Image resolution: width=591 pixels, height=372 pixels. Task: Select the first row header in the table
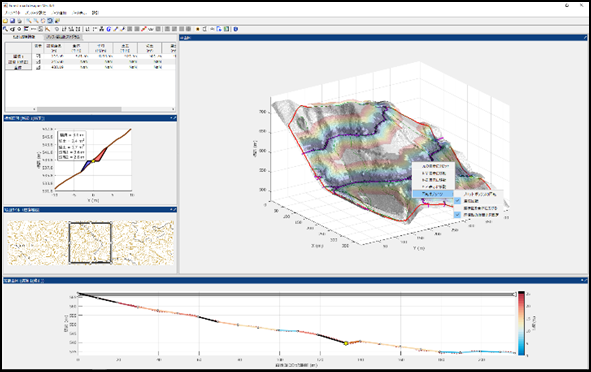pyautogui.click(x=18, y=56)
